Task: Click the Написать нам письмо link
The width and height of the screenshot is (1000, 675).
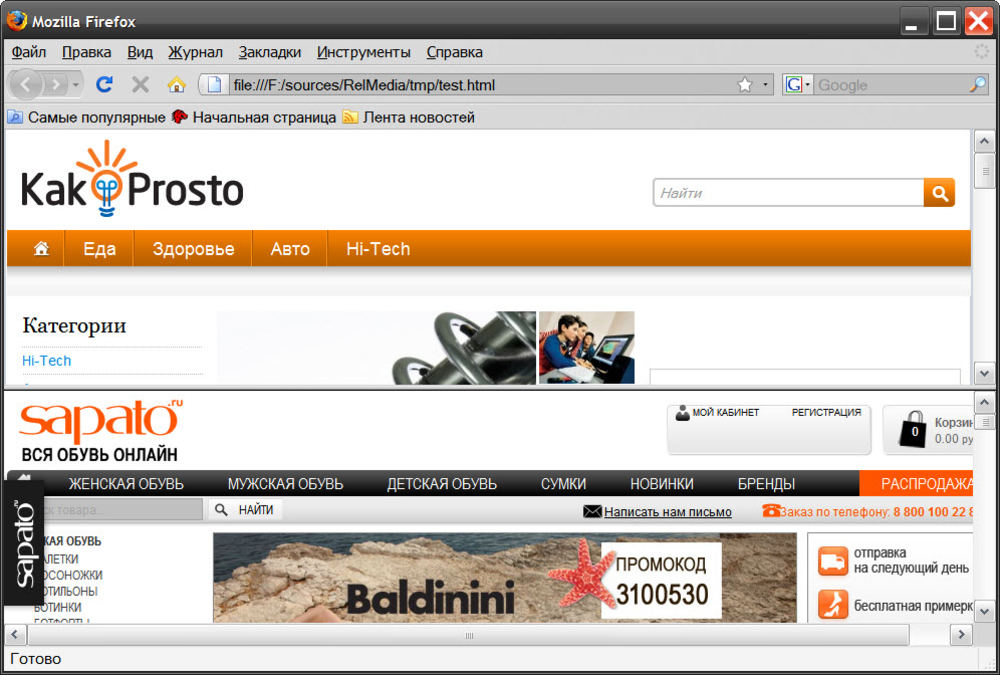Action: [667, 512]
